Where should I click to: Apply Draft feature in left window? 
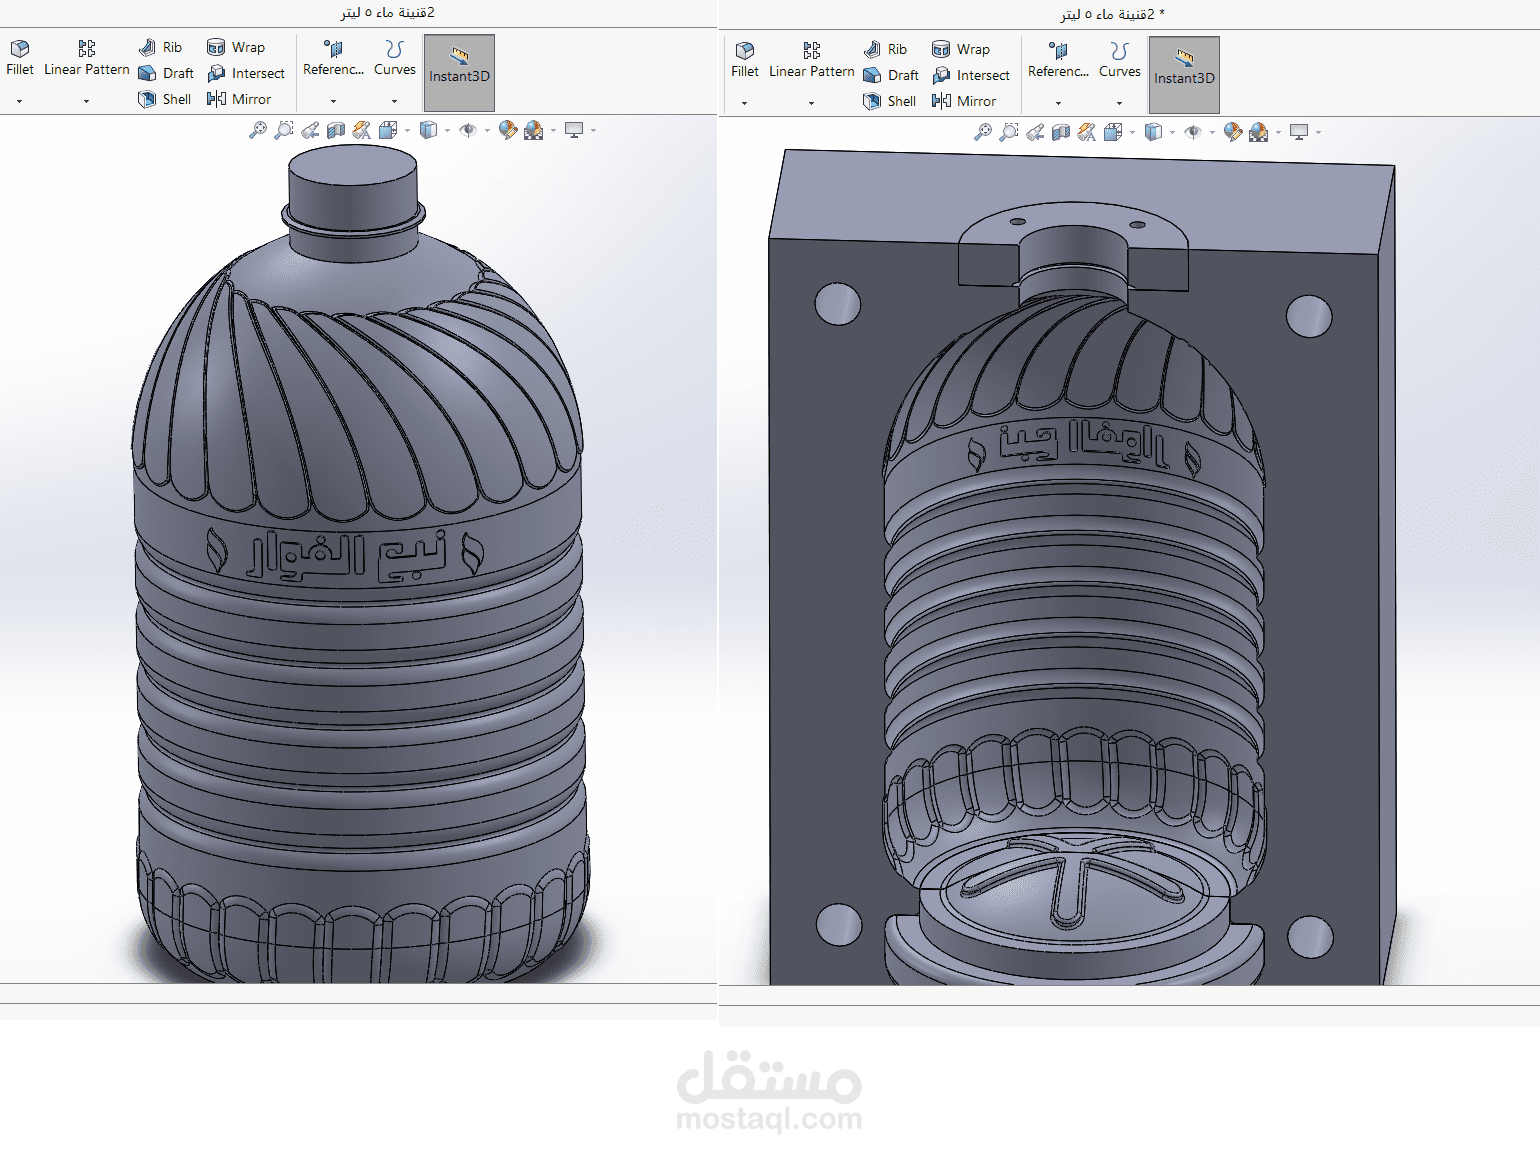point(165,73)
